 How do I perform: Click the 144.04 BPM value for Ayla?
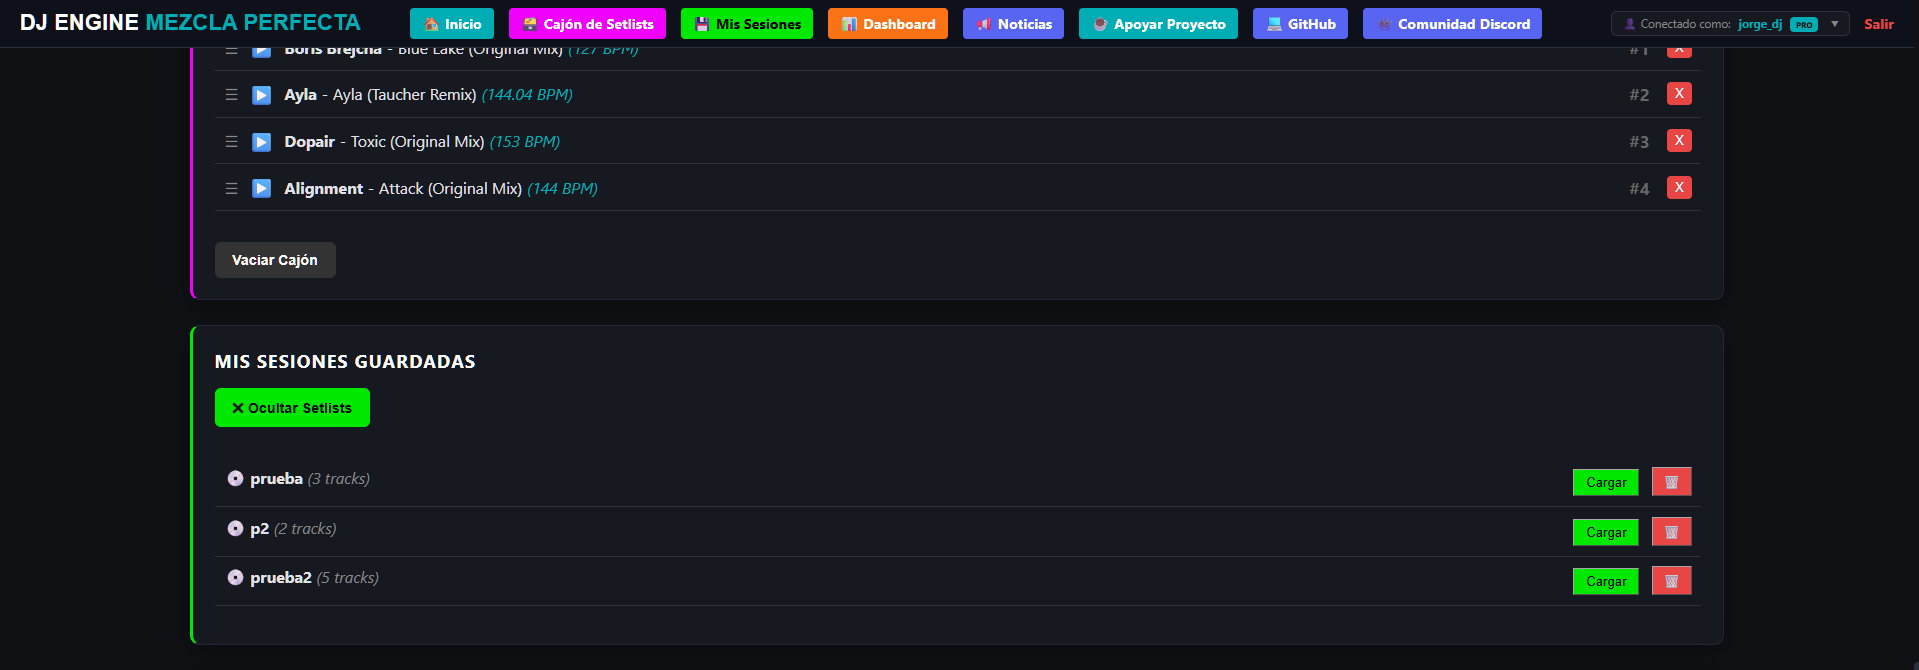tap(527, 95)
